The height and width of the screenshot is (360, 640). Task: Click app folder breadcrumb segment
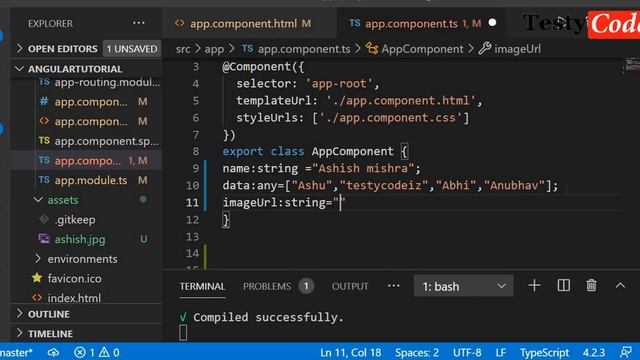[214, 49]
